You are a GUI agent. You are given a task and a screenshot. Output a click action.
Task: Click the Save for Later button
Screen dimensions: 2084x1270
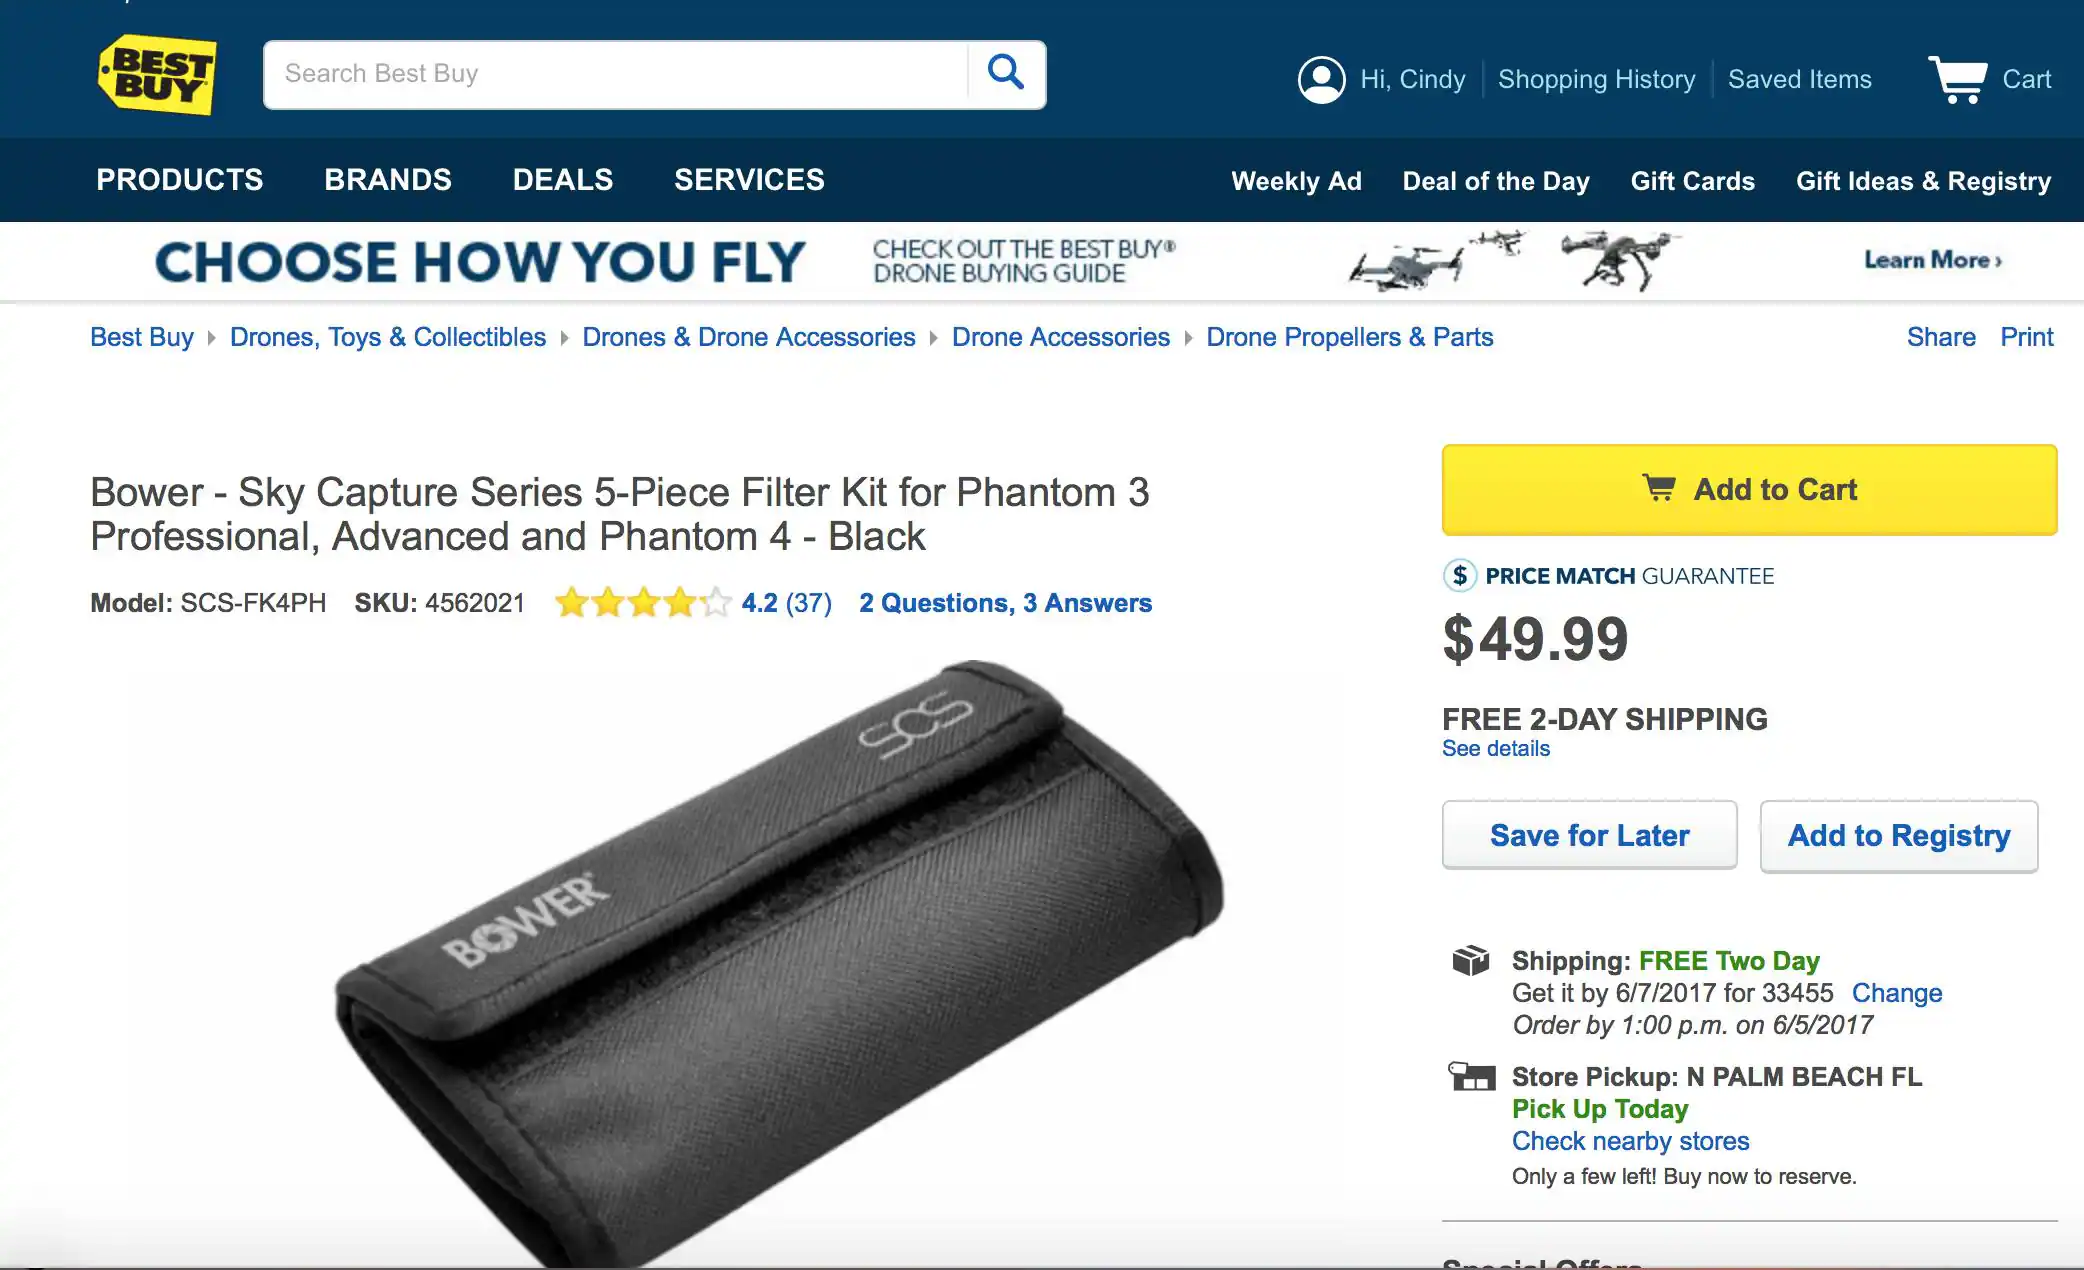click(x=1589, y=835)
